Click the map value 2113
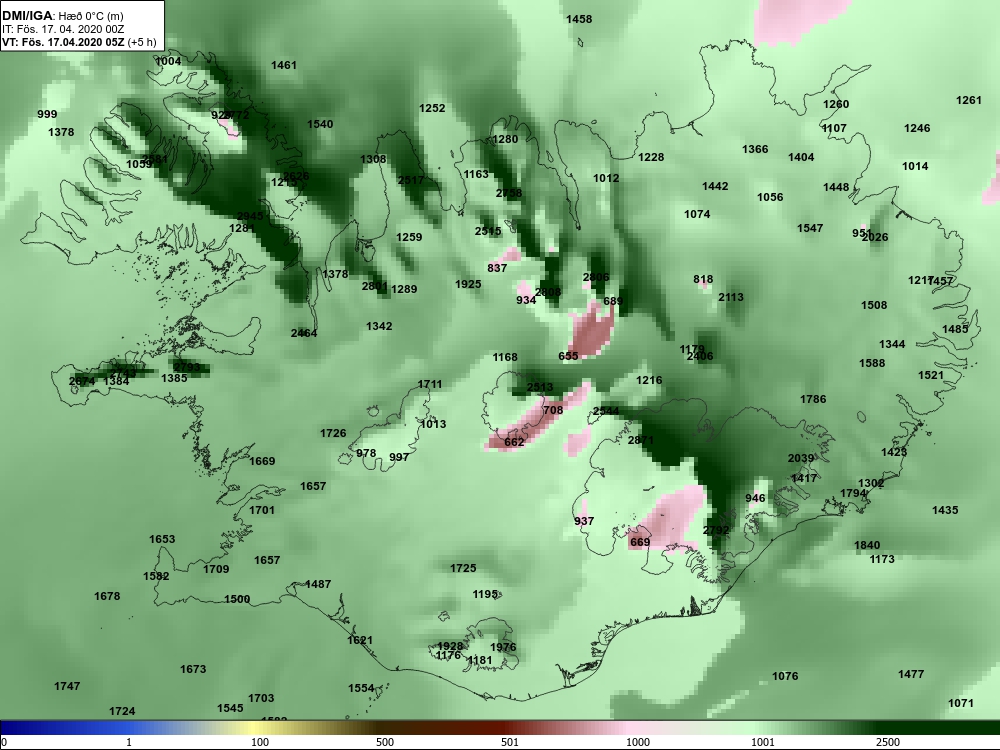 coord(731,297)
